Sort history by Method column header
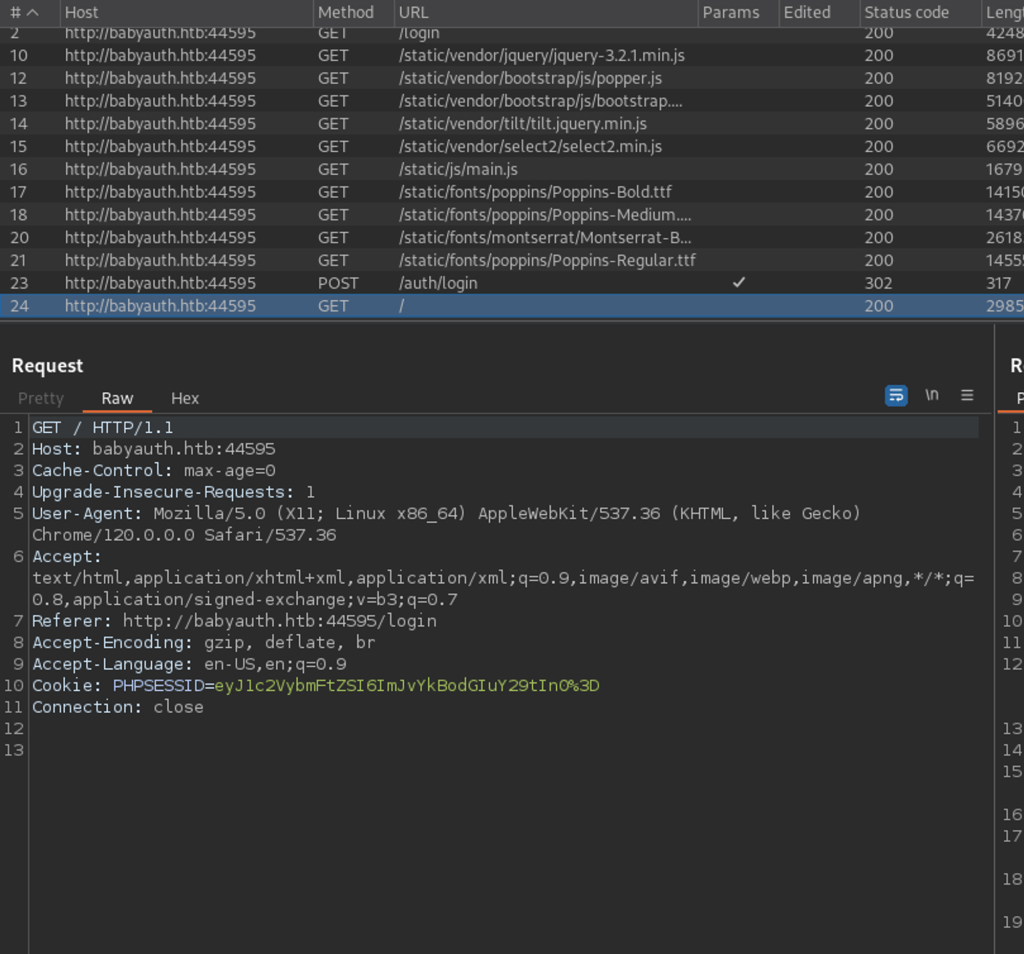This screenshot has width=1024, height=954. [345, 12]
